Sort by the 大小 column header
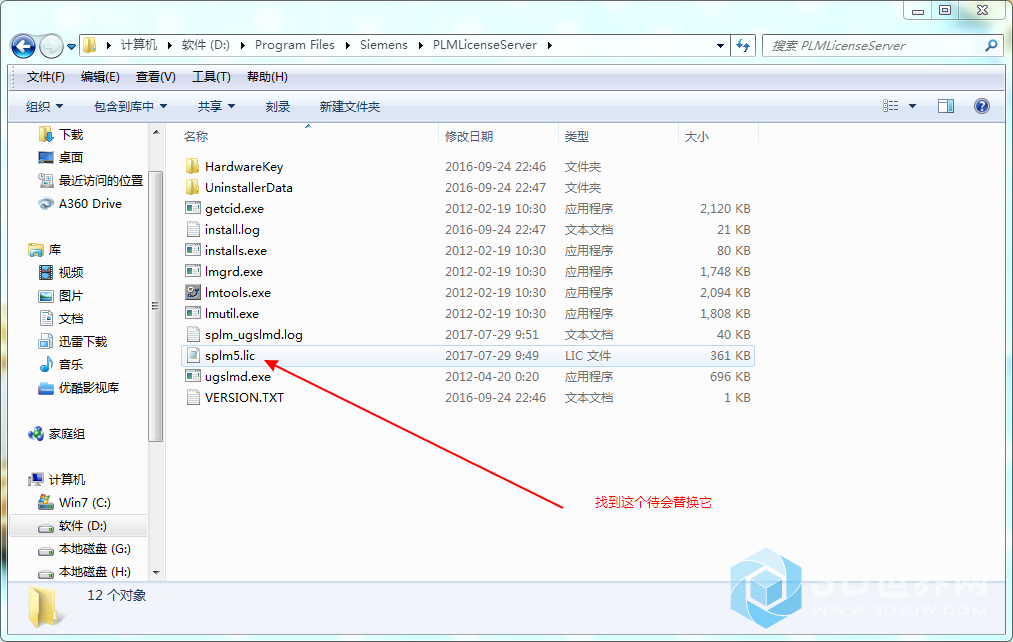Viewport: 1013px width, 642px height. (x=696, y=136)
